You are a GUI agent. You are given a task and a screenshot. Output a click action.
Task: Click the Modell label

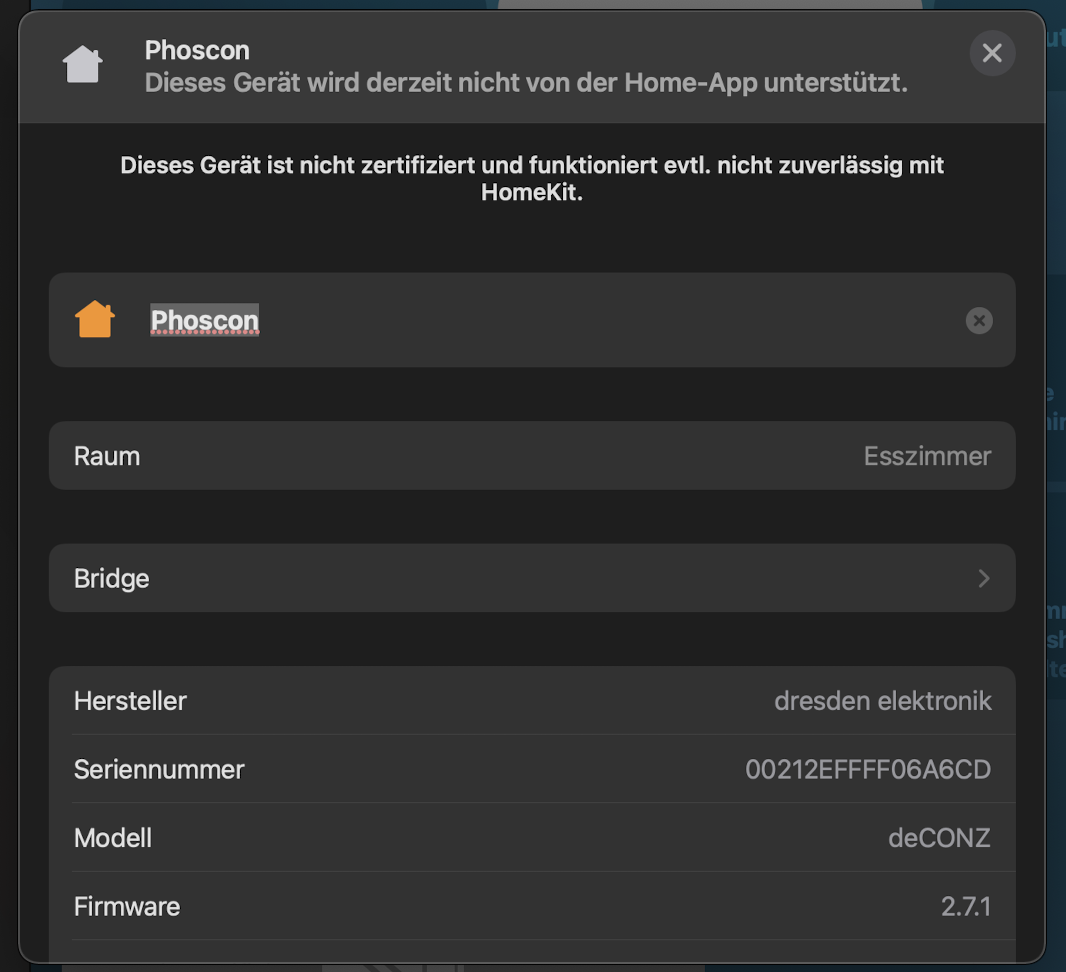click(x=113, y=838)
